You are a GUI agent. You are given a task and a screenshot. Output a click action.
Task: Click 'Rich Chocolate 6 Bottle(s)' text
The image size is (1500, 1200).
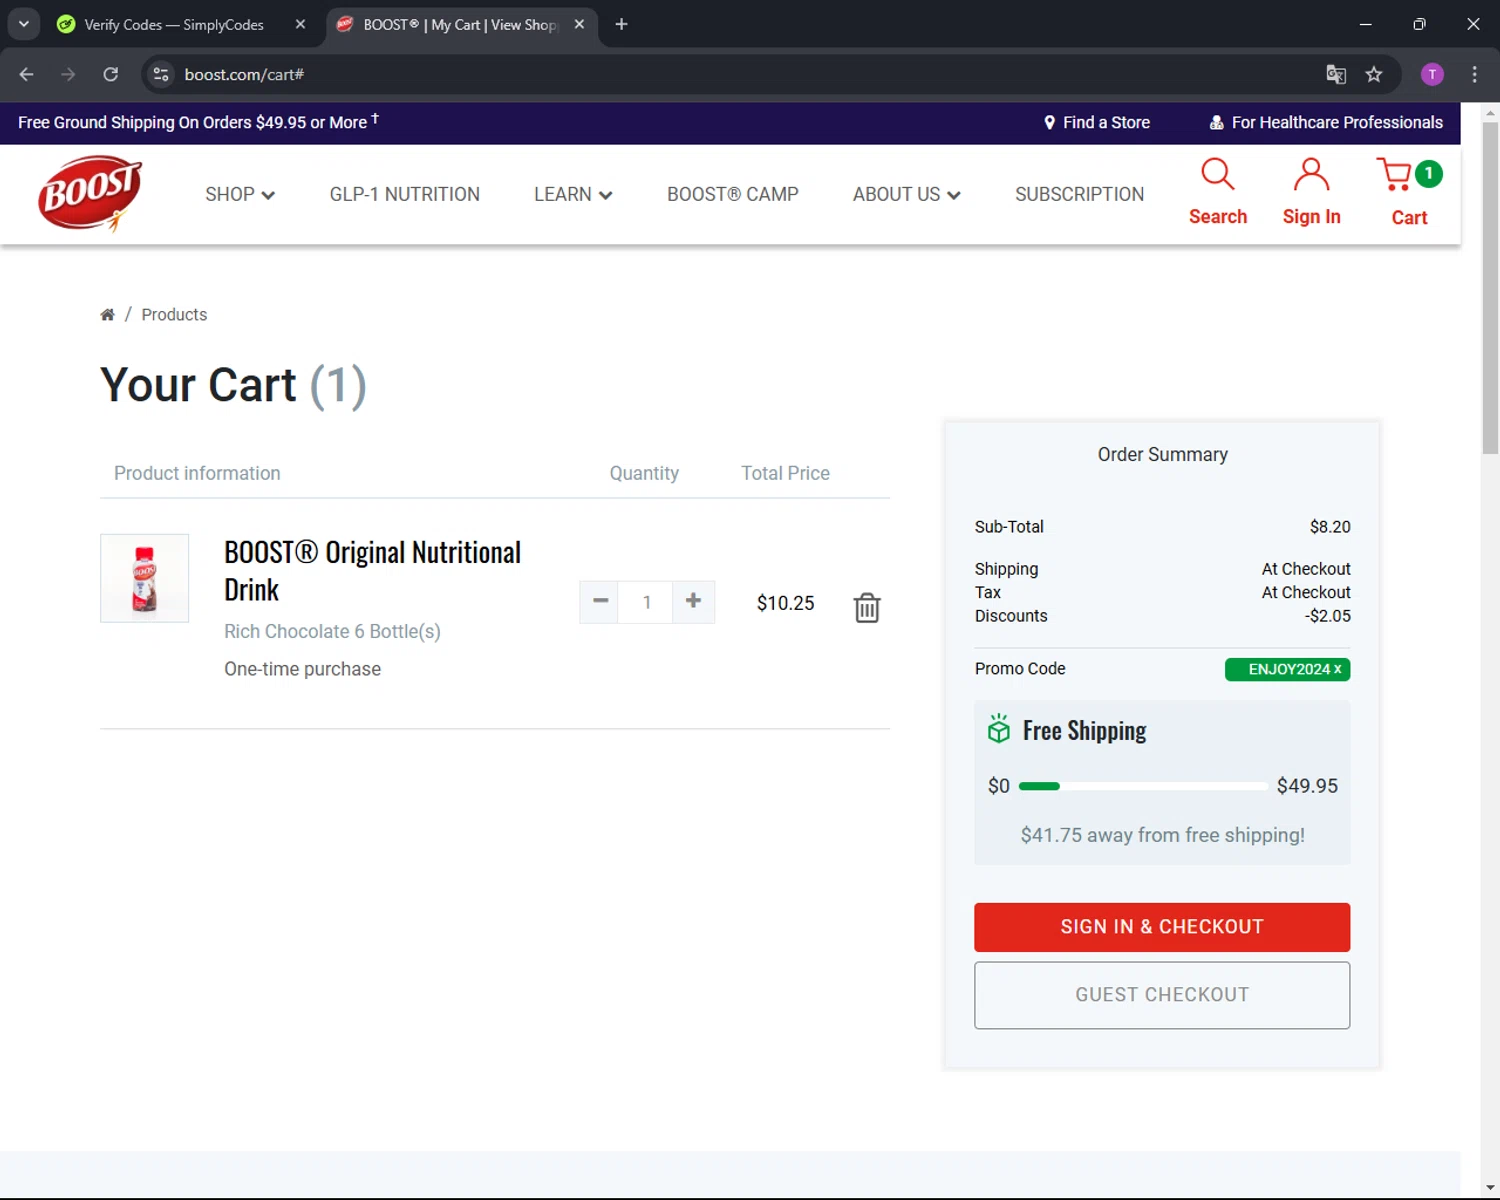[x=332, y=631]
